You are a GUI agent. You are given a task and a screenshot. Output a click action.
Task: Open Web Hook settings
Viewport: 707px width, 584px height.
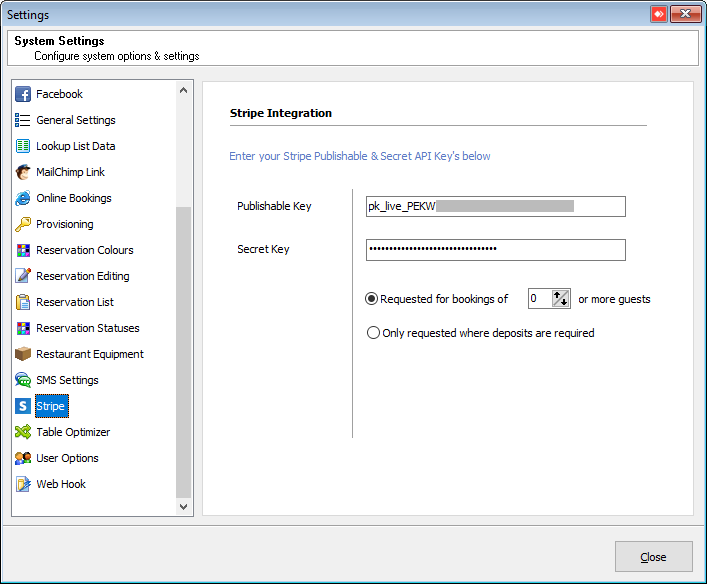pyautogui.click(x=61, y=484)
